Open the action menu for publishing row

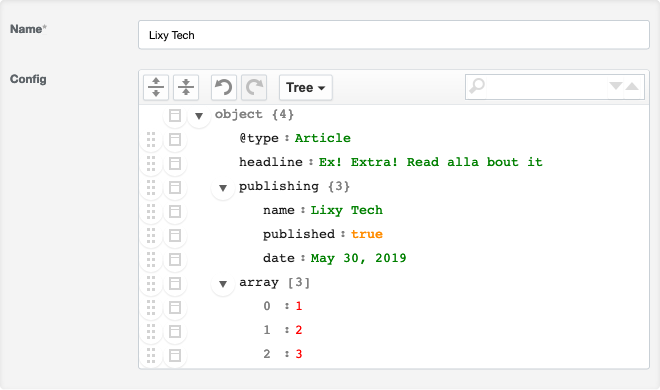(175, 187)
